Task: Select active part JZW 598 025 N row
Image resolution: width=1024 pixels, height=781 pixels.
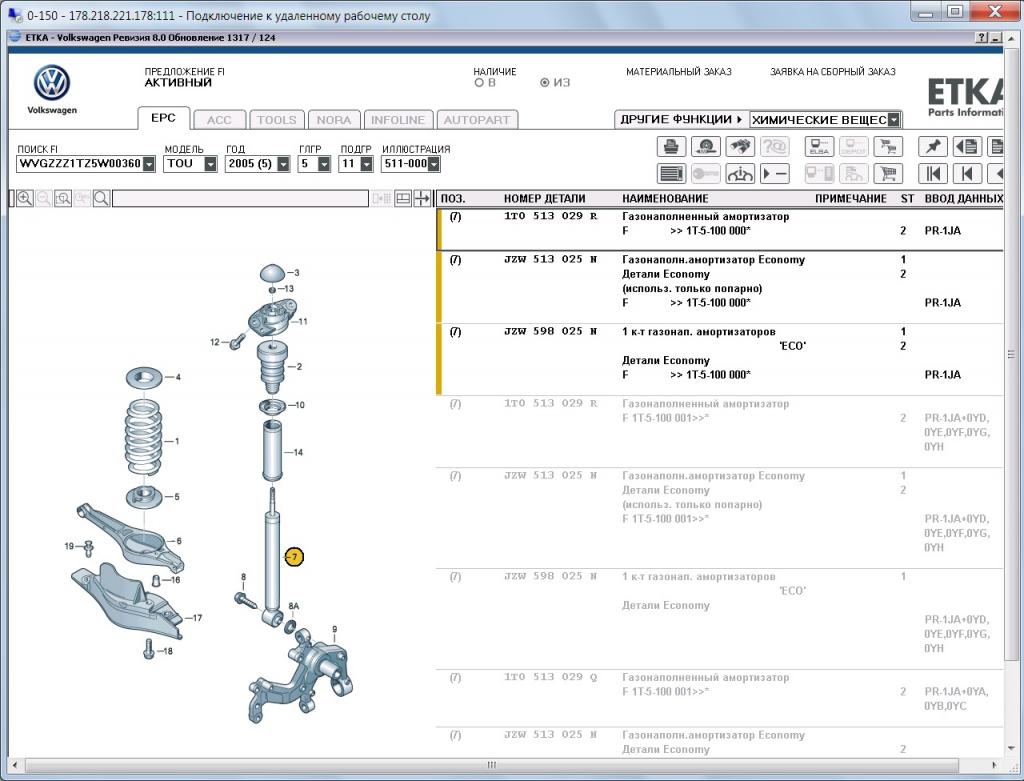Action: point(722,359)
